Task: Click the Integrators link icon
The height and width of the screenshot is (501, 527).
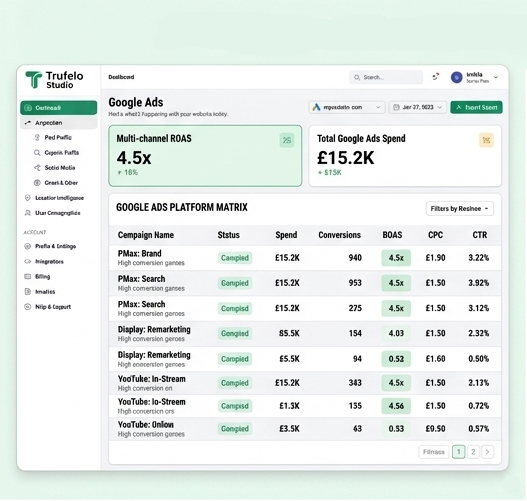Action: coord(28,261)
